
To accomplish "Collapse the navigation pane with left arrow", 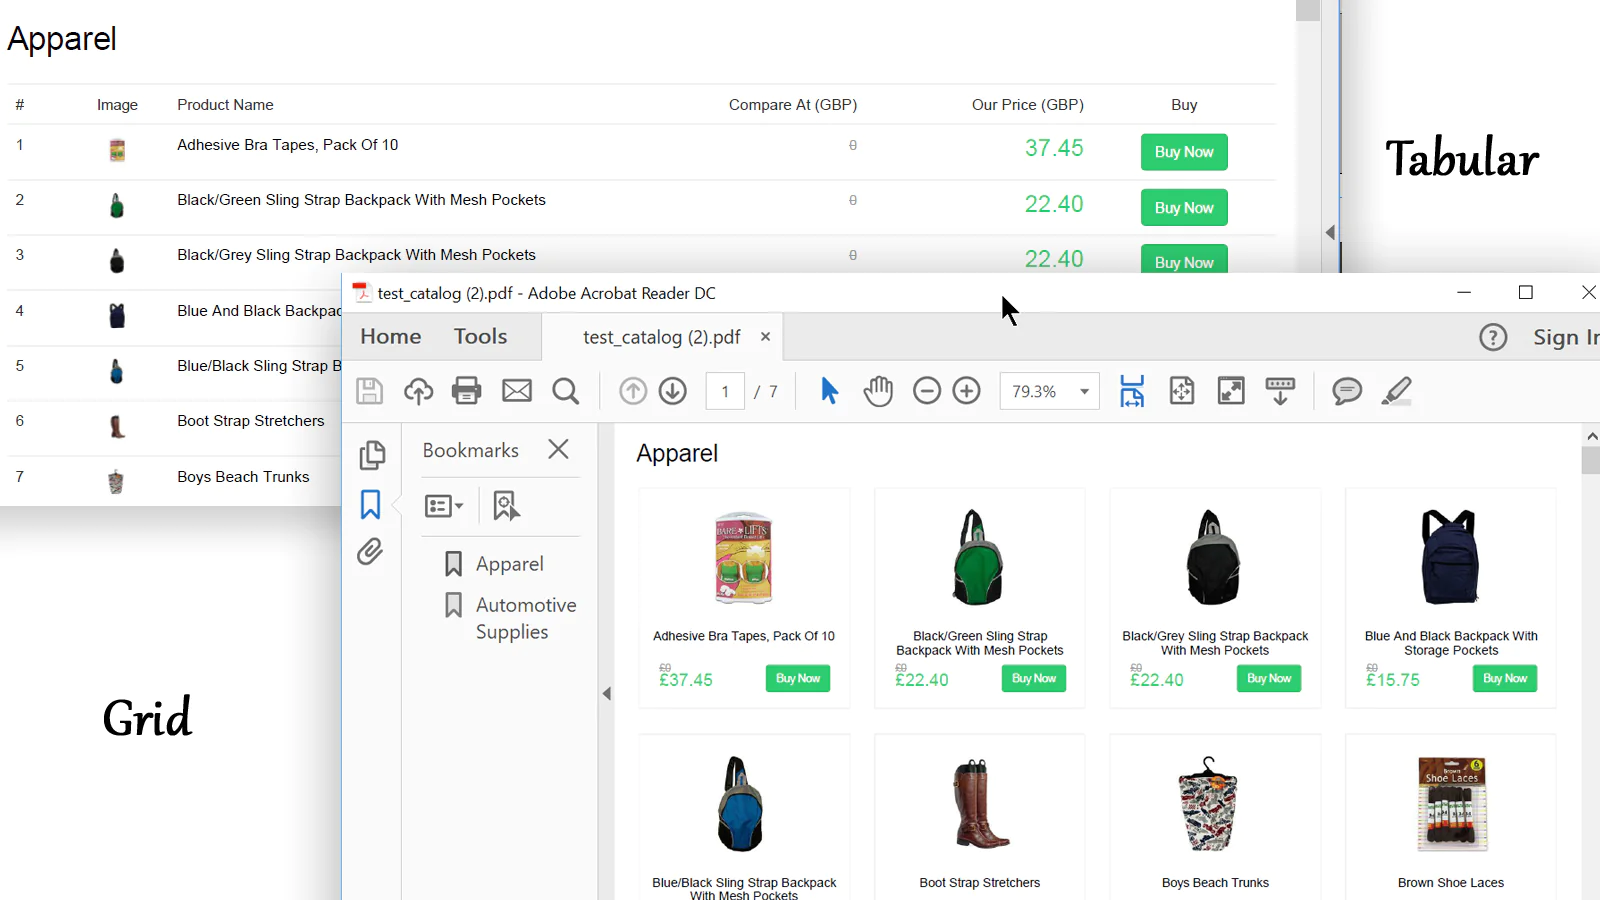I will (x=606, y=693).
